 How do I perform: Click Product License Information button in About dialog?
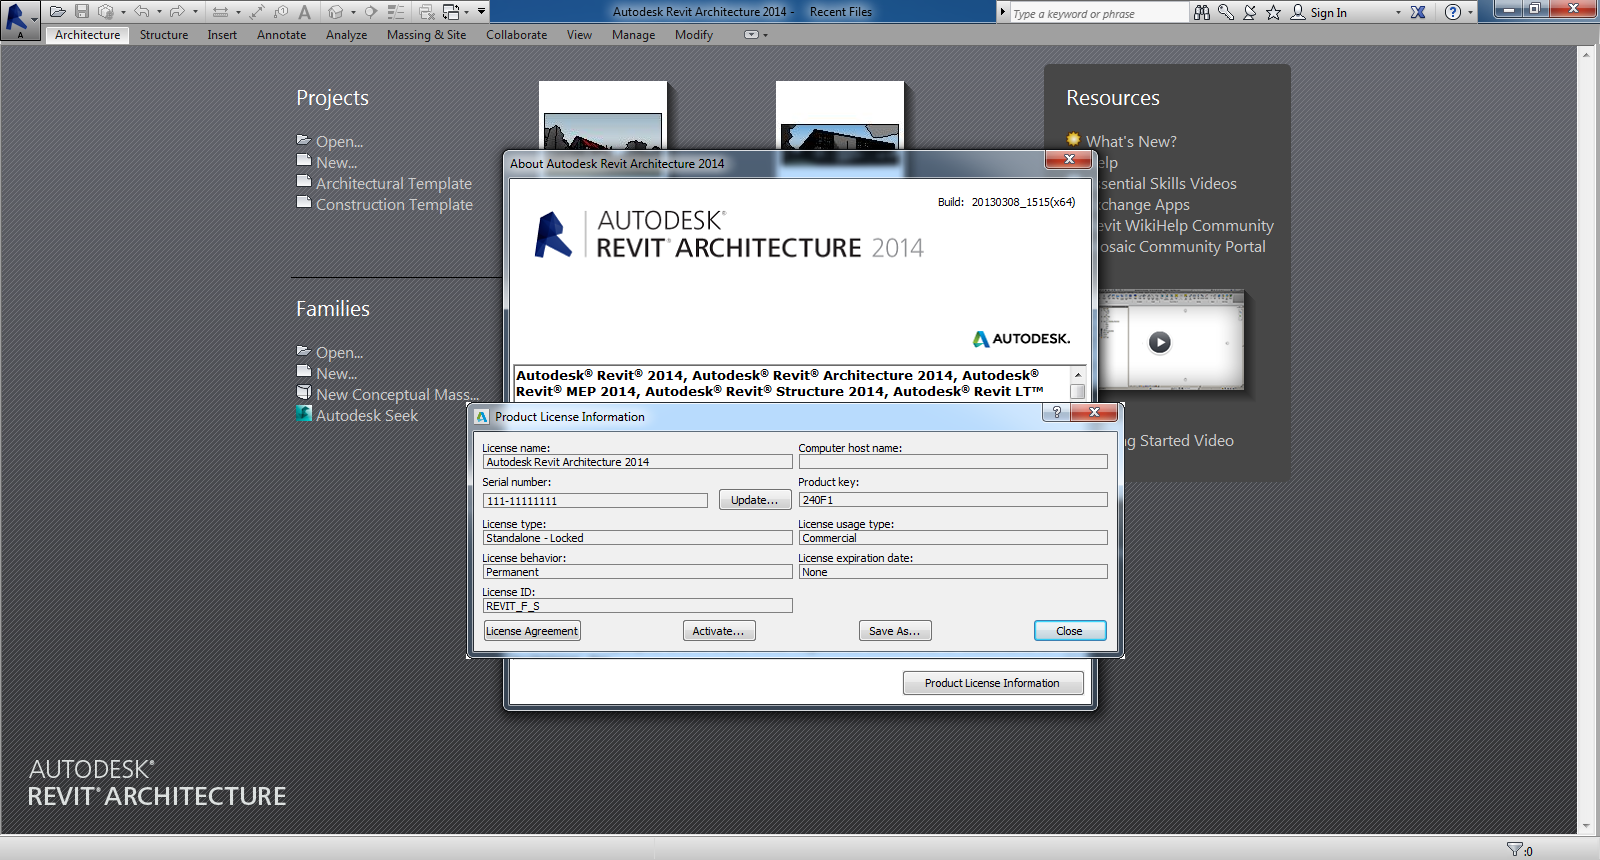pos(993,683)
